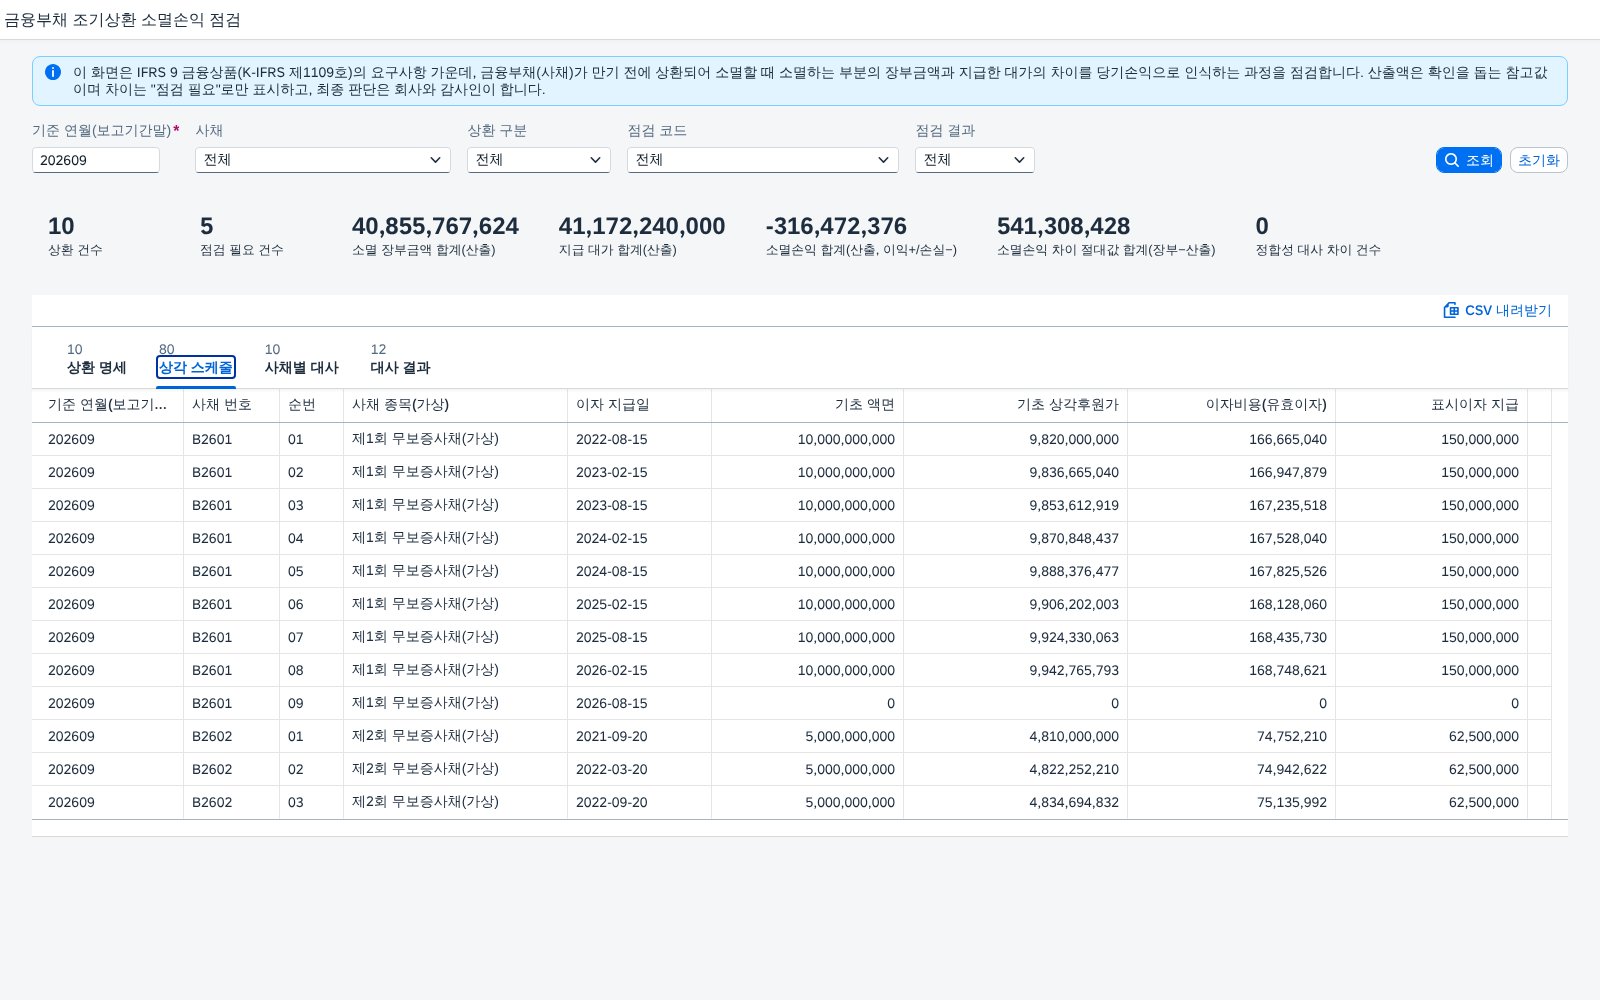
Task: Click the 기준 연월 input field showing 202609
Action: [x=96, y=160]
